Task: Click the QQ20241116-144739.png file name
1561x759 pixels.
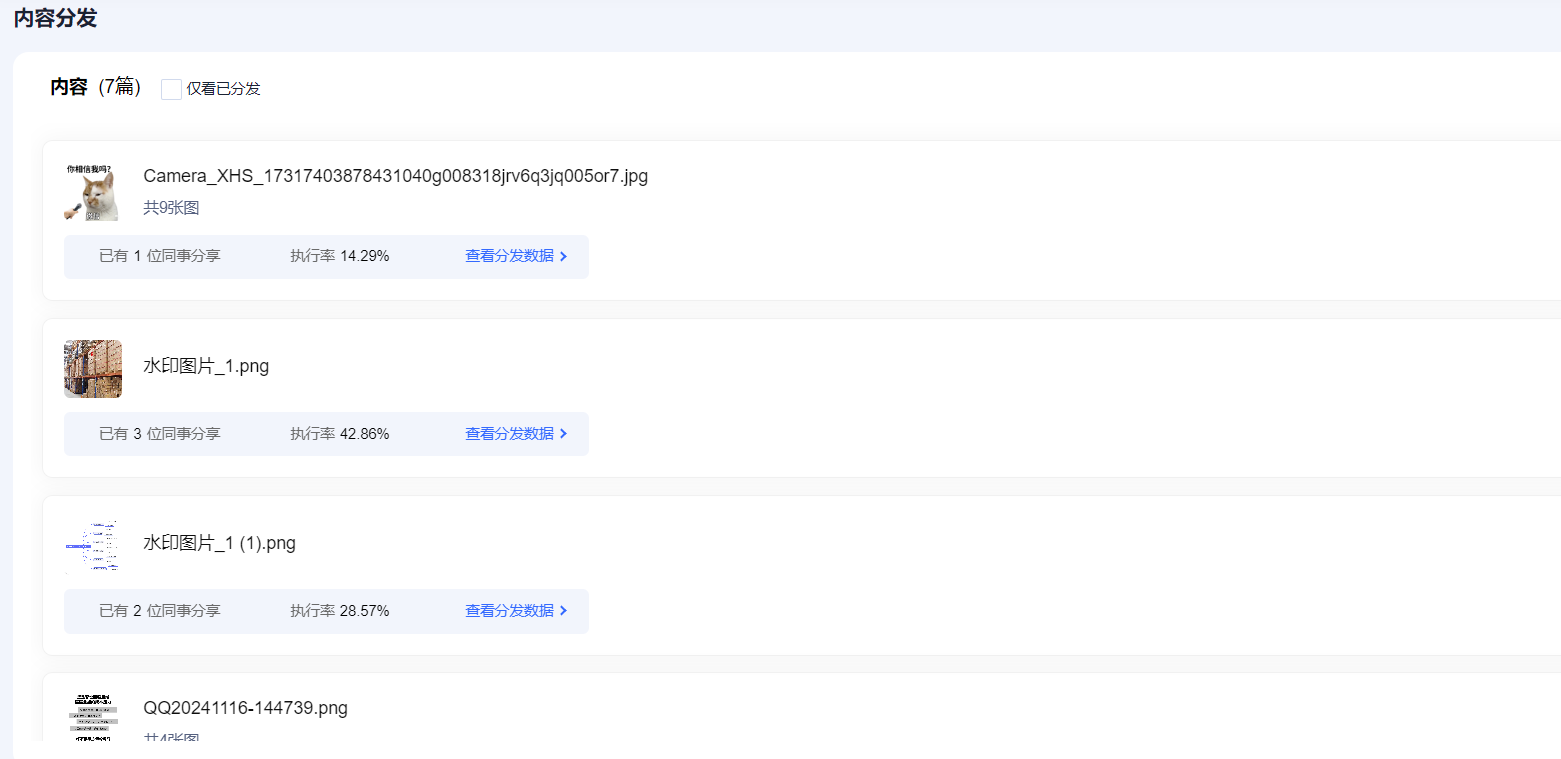Action: click(245, 708)
